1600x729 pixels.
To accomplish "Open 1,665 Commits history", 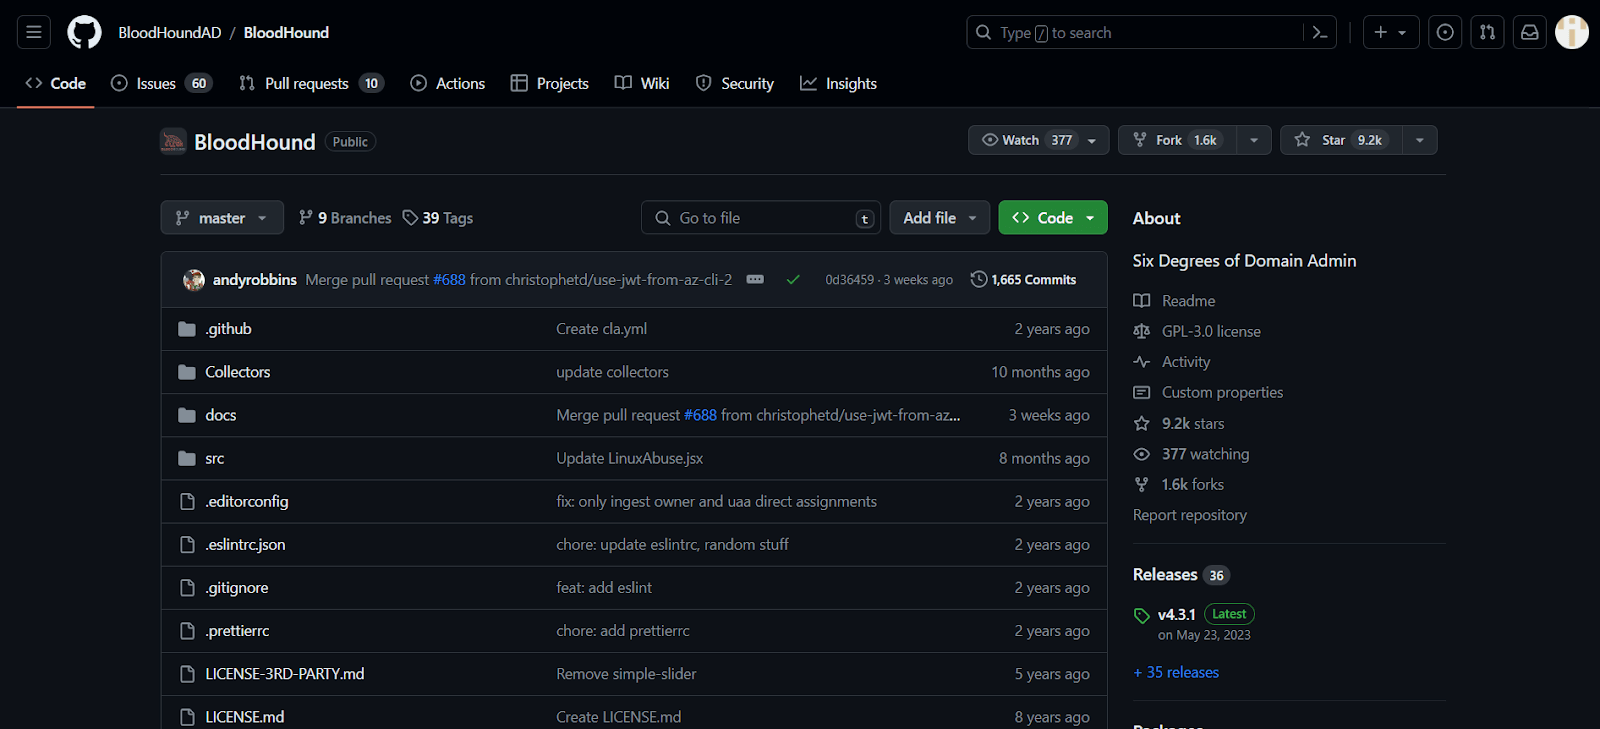I will [x=1024, y=280].
